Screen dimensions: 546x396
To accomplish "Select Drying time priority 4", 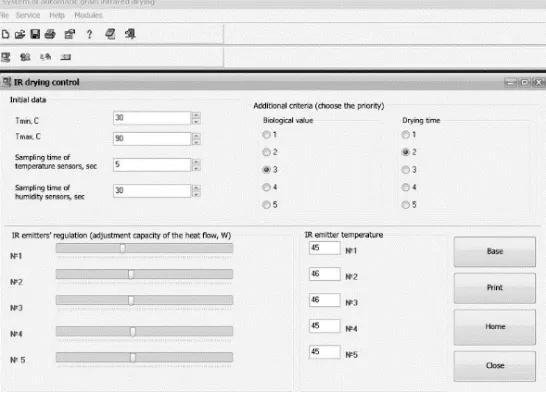I will tap(405, 187).
